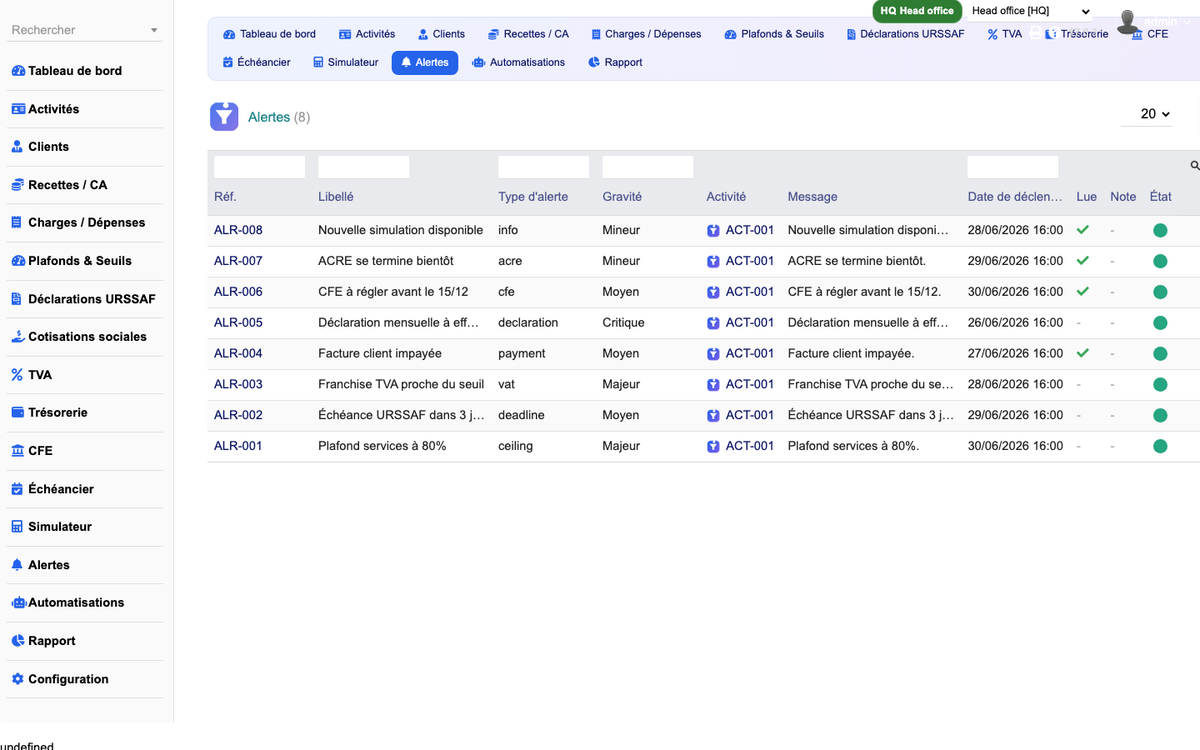
Task: Open alert ALR-008 reference link
Action: pyautogui.click(x=238, y=230)
